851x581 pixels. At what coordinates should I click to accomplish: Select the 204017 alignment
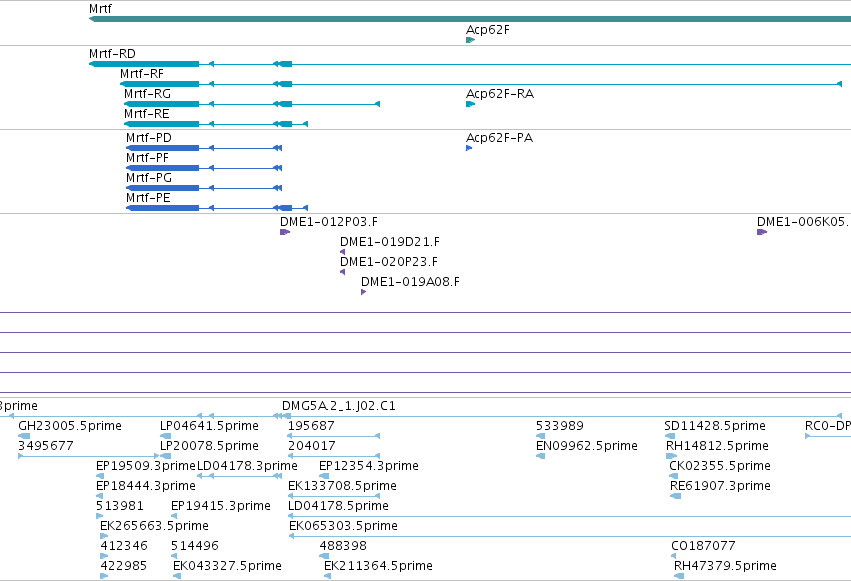(334, 456)
